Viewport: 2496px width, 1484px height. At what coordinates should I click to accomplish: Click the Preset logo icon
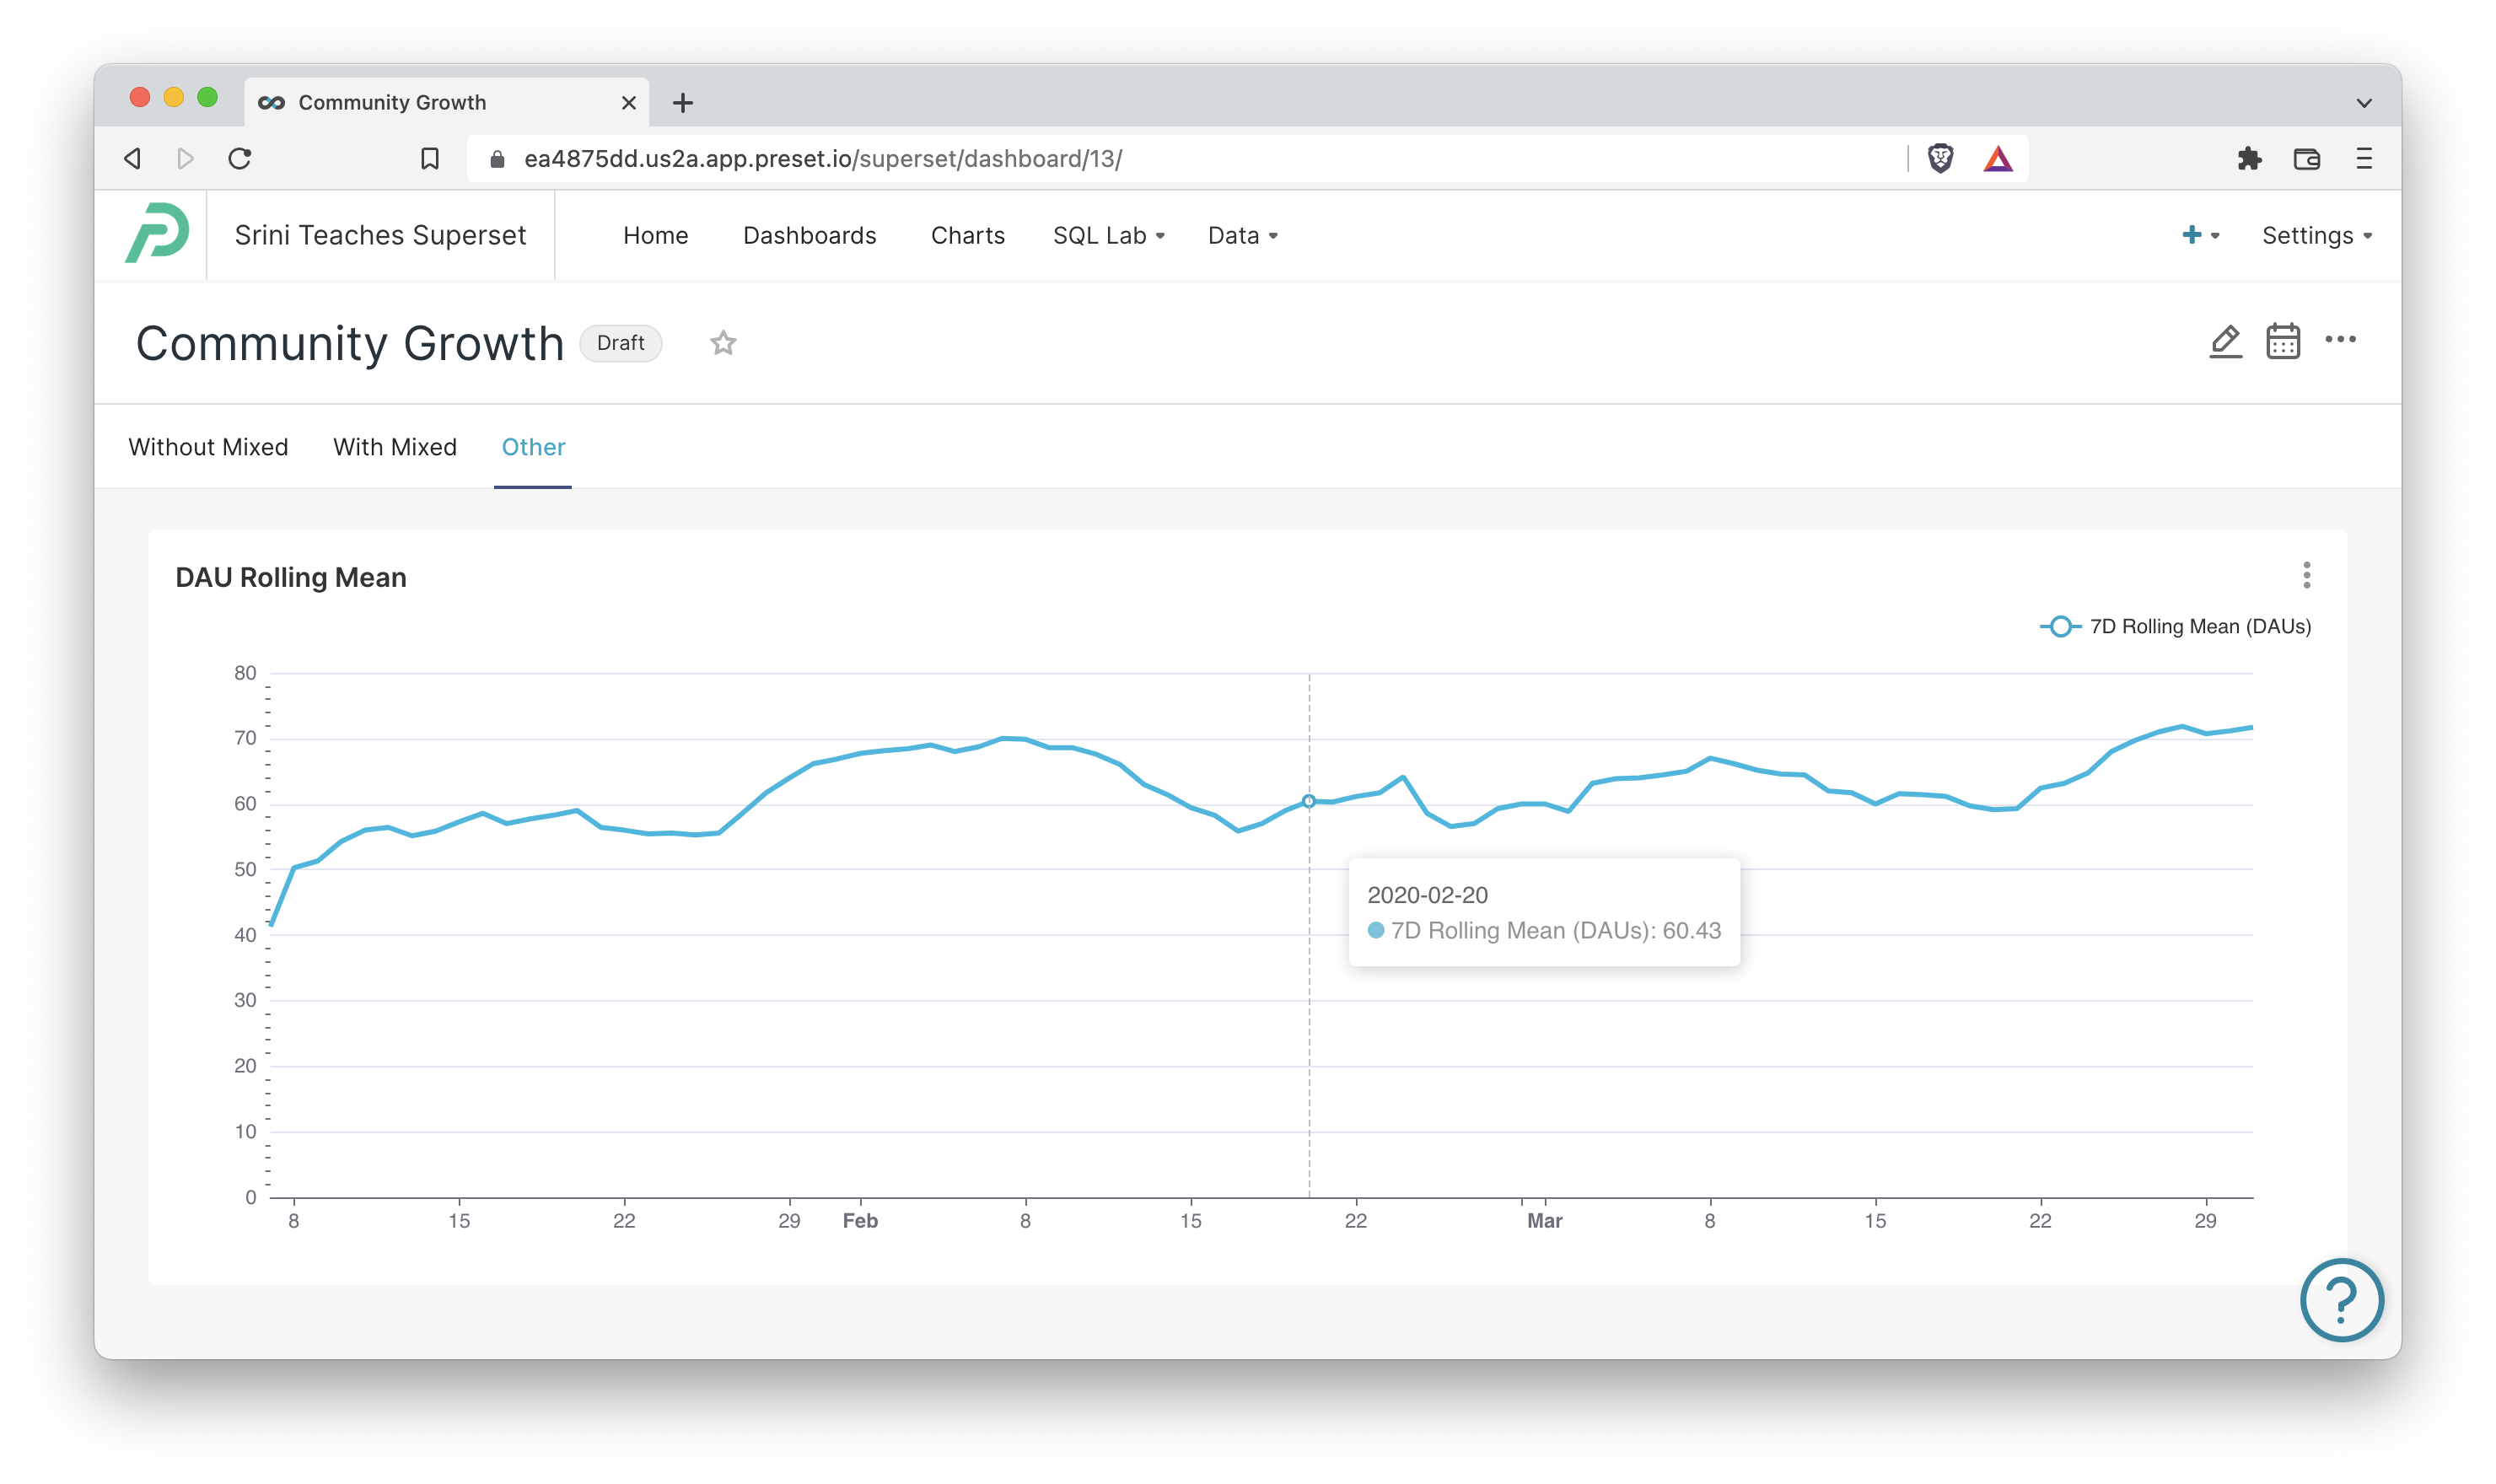click(157, 234)
